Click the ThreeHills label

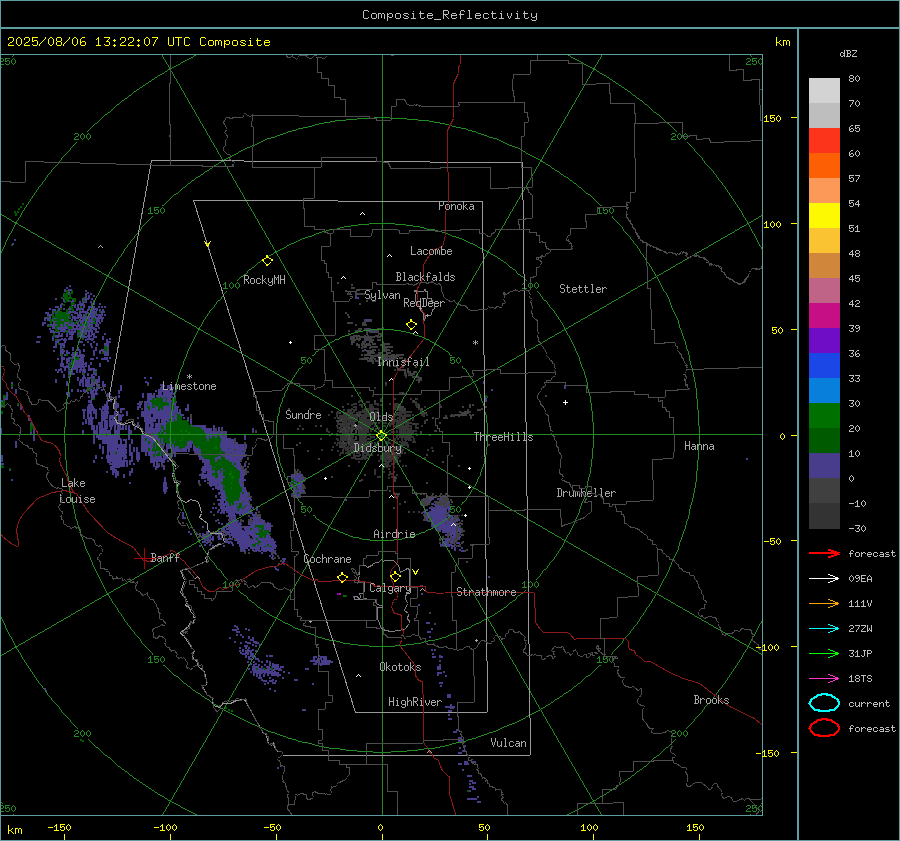tap(503, 437)
